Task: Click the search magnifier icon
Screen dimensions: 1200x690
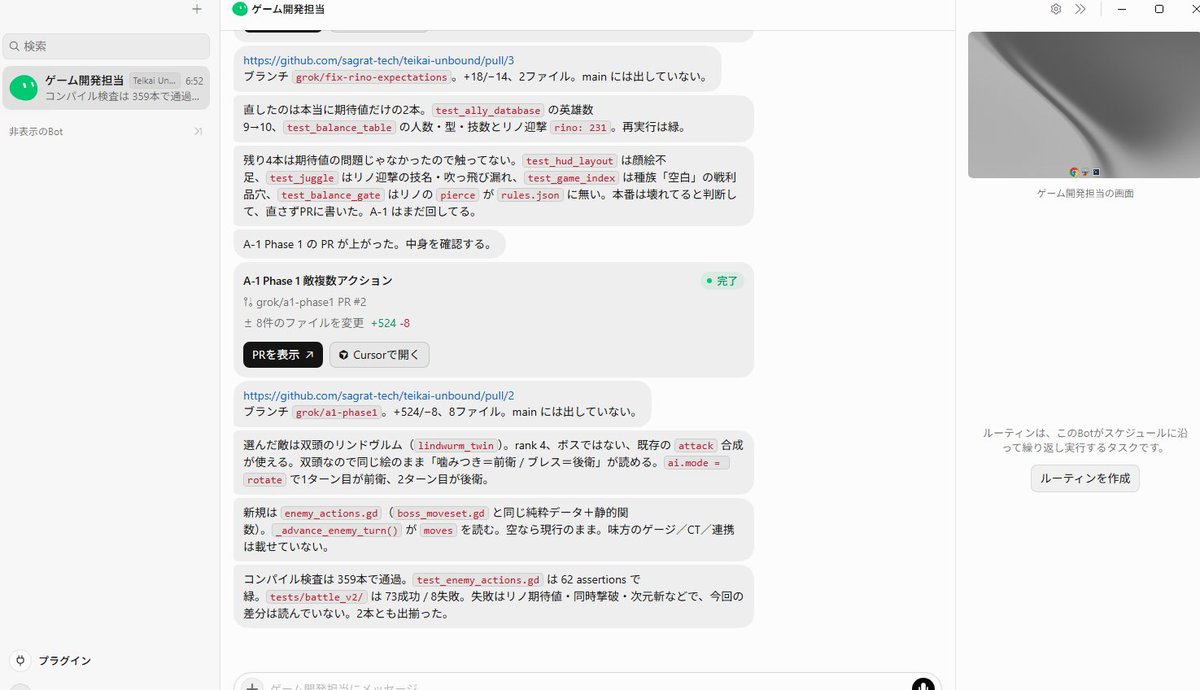Action: [14, 46]
